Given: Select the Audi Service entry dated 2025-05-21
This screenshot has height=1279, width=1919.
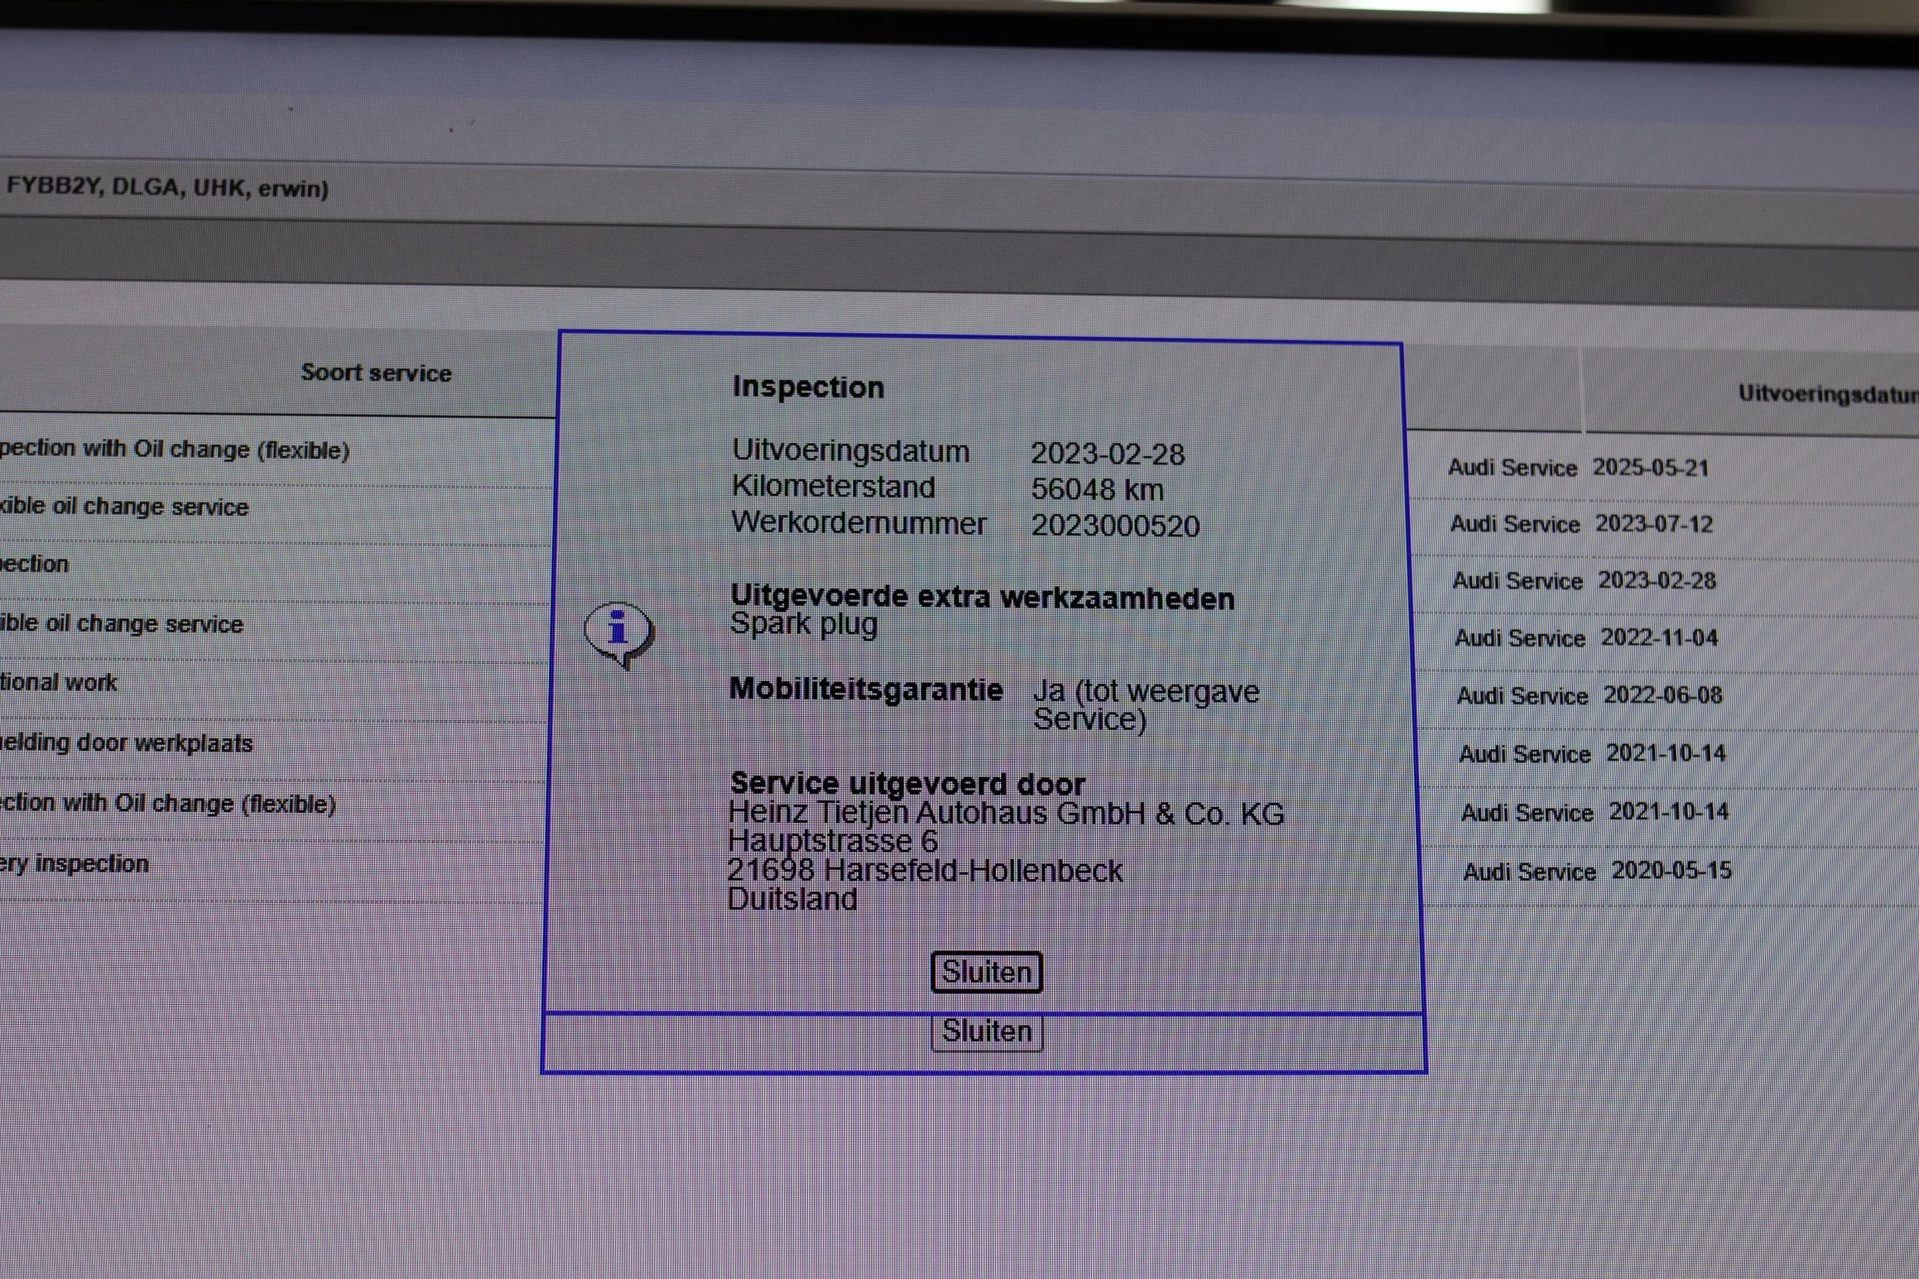Looking at the screenshot, I should coord(1579,468).
